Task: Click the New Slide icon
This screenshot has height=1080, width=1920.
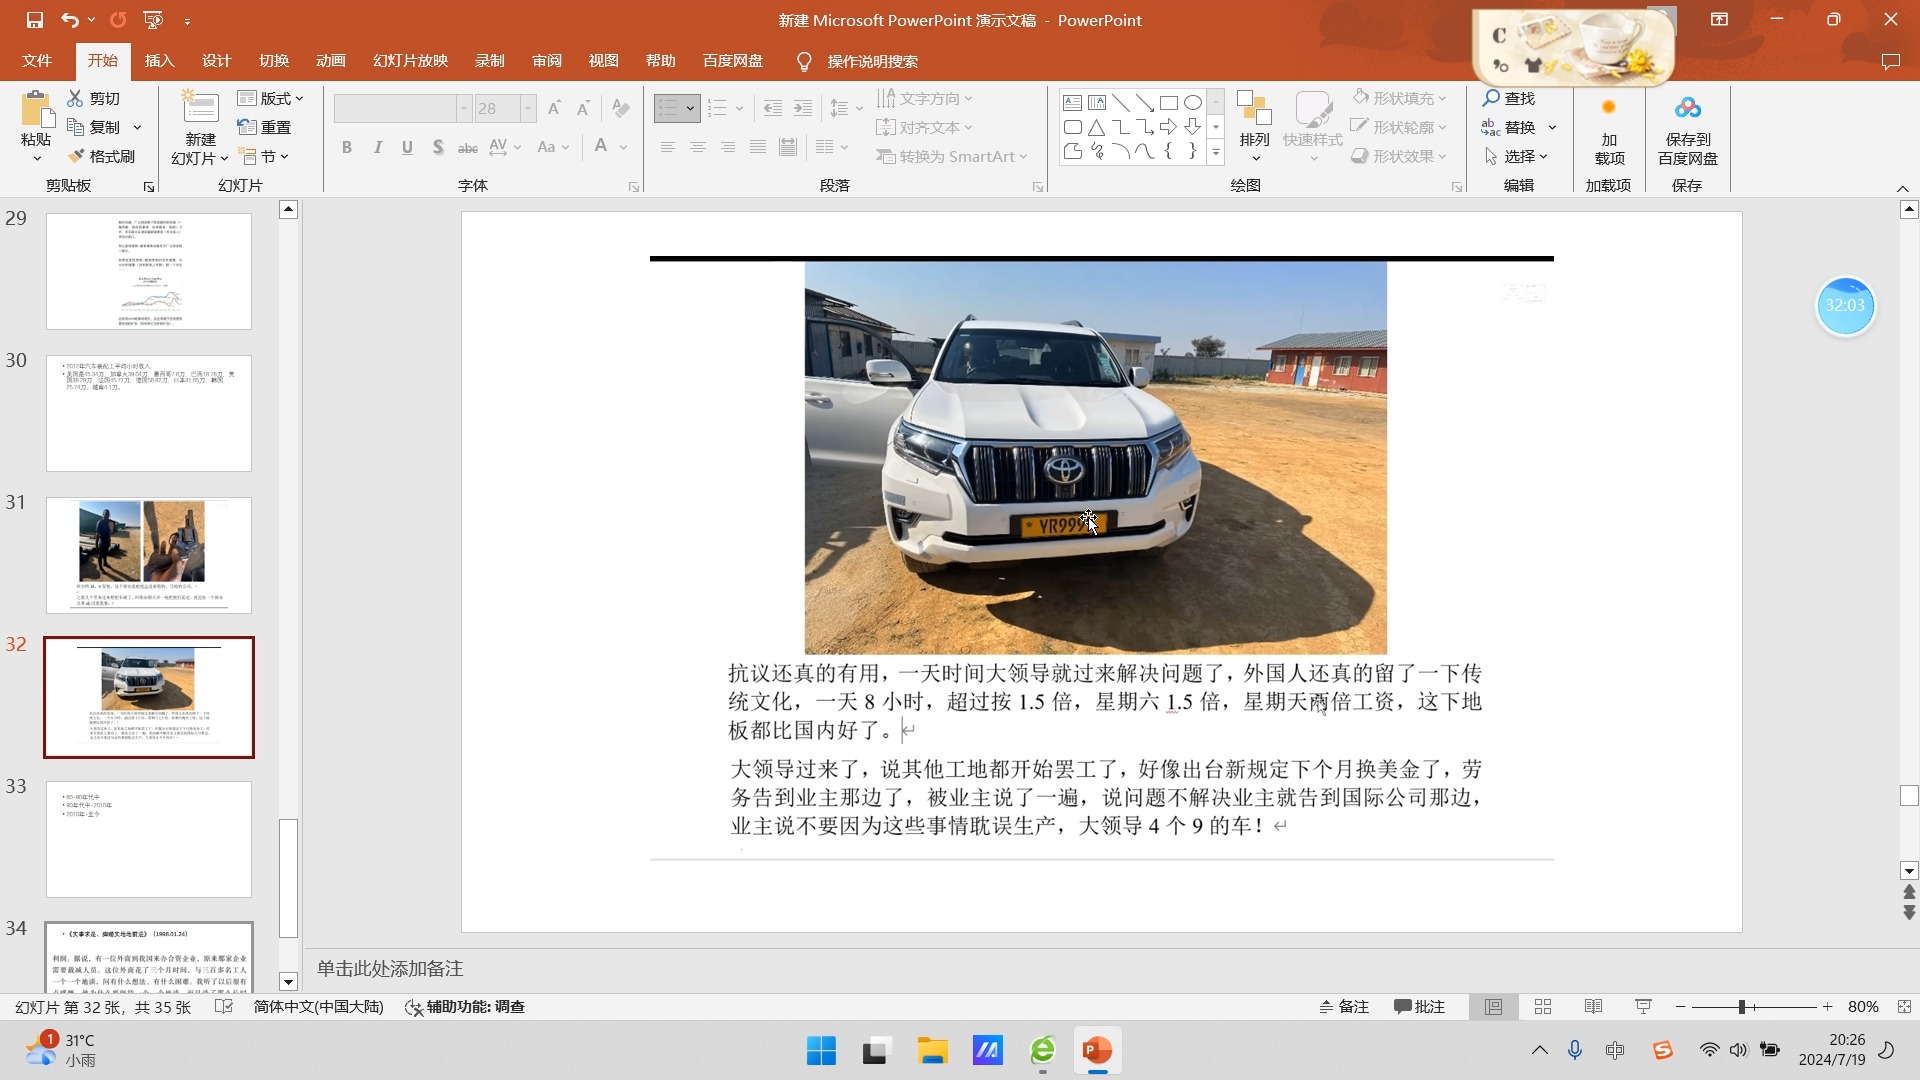Action: click(200, 108)
